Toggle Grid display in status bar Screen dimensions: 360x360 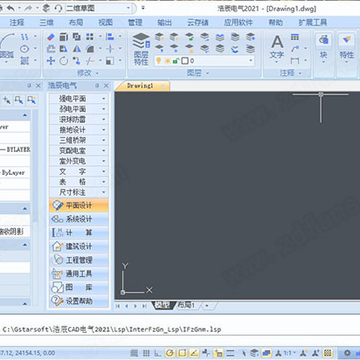click(146, 353)
